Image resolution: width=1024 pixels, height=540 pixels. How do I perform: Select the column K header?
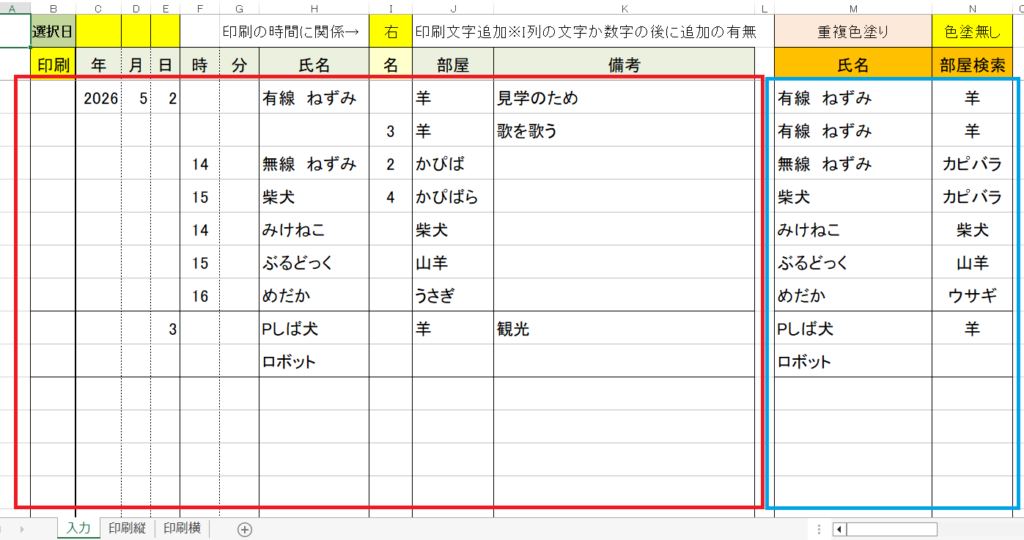coord(624,8)
